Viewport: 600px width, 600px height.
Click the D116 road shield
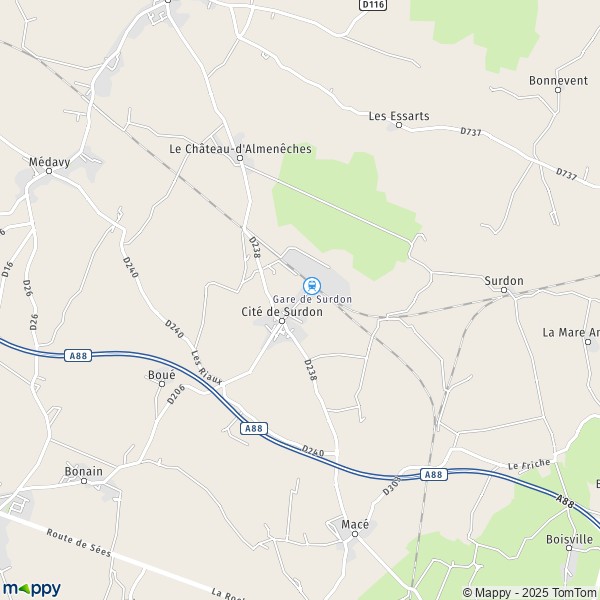pyautogui.click(x=373, y=5)
